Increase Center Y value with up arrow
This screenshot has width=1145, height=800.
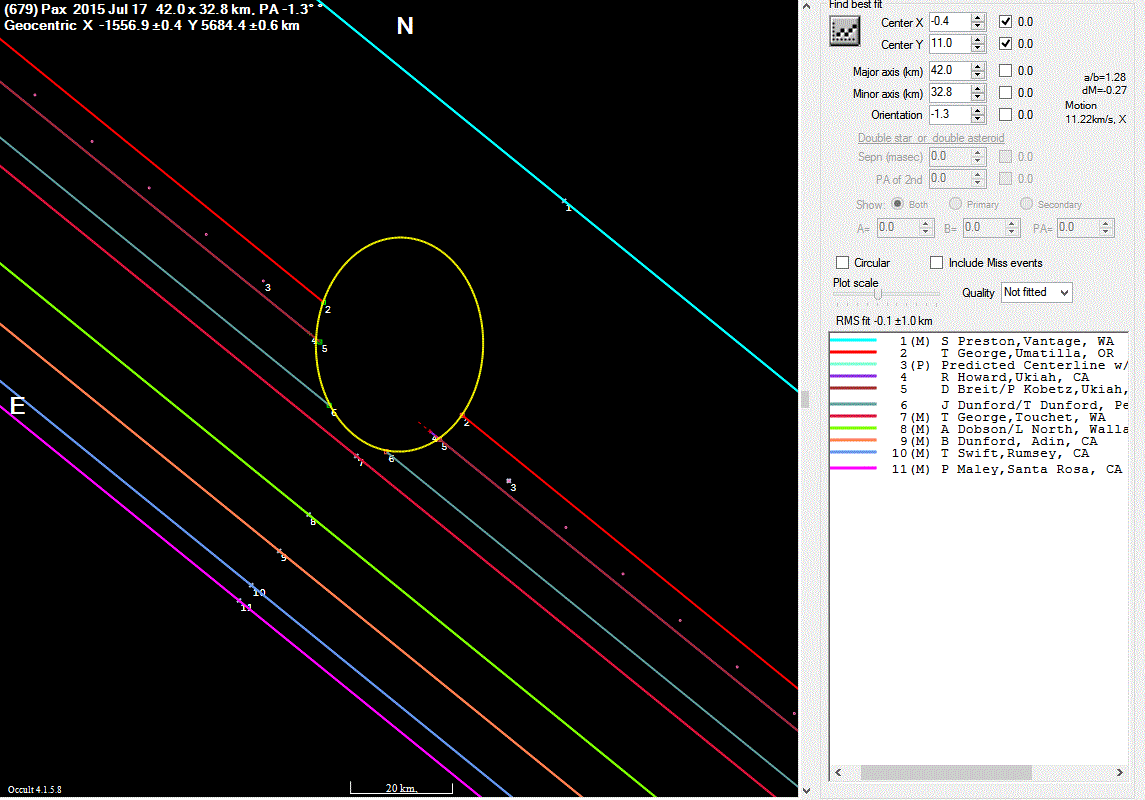pyautogui.click(x=978, y=39)
